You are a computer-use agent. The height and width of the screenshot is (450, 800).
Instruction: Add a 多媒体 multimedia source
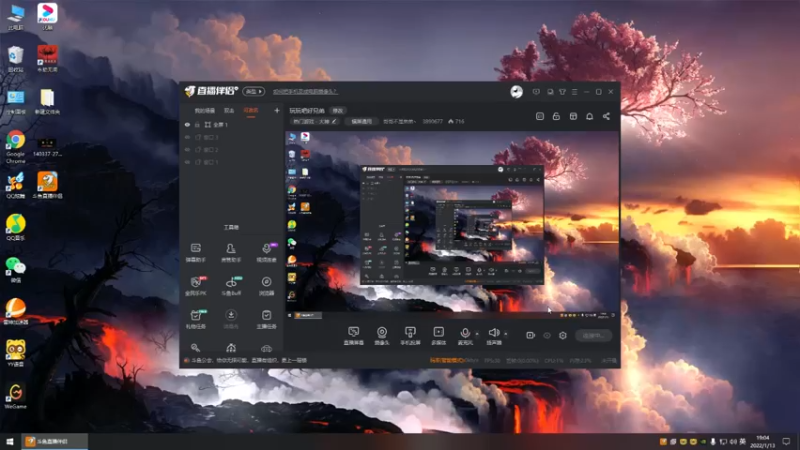(x=438, y=336)
